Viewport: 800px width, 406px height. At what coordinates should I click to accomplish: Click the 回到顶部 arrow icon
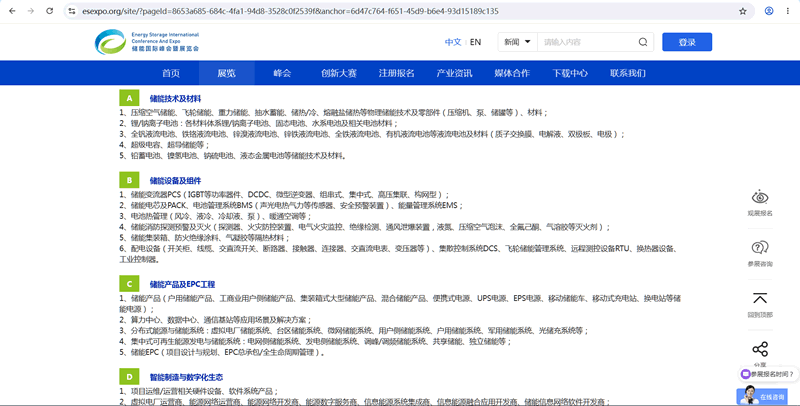[x=760, y=298]
